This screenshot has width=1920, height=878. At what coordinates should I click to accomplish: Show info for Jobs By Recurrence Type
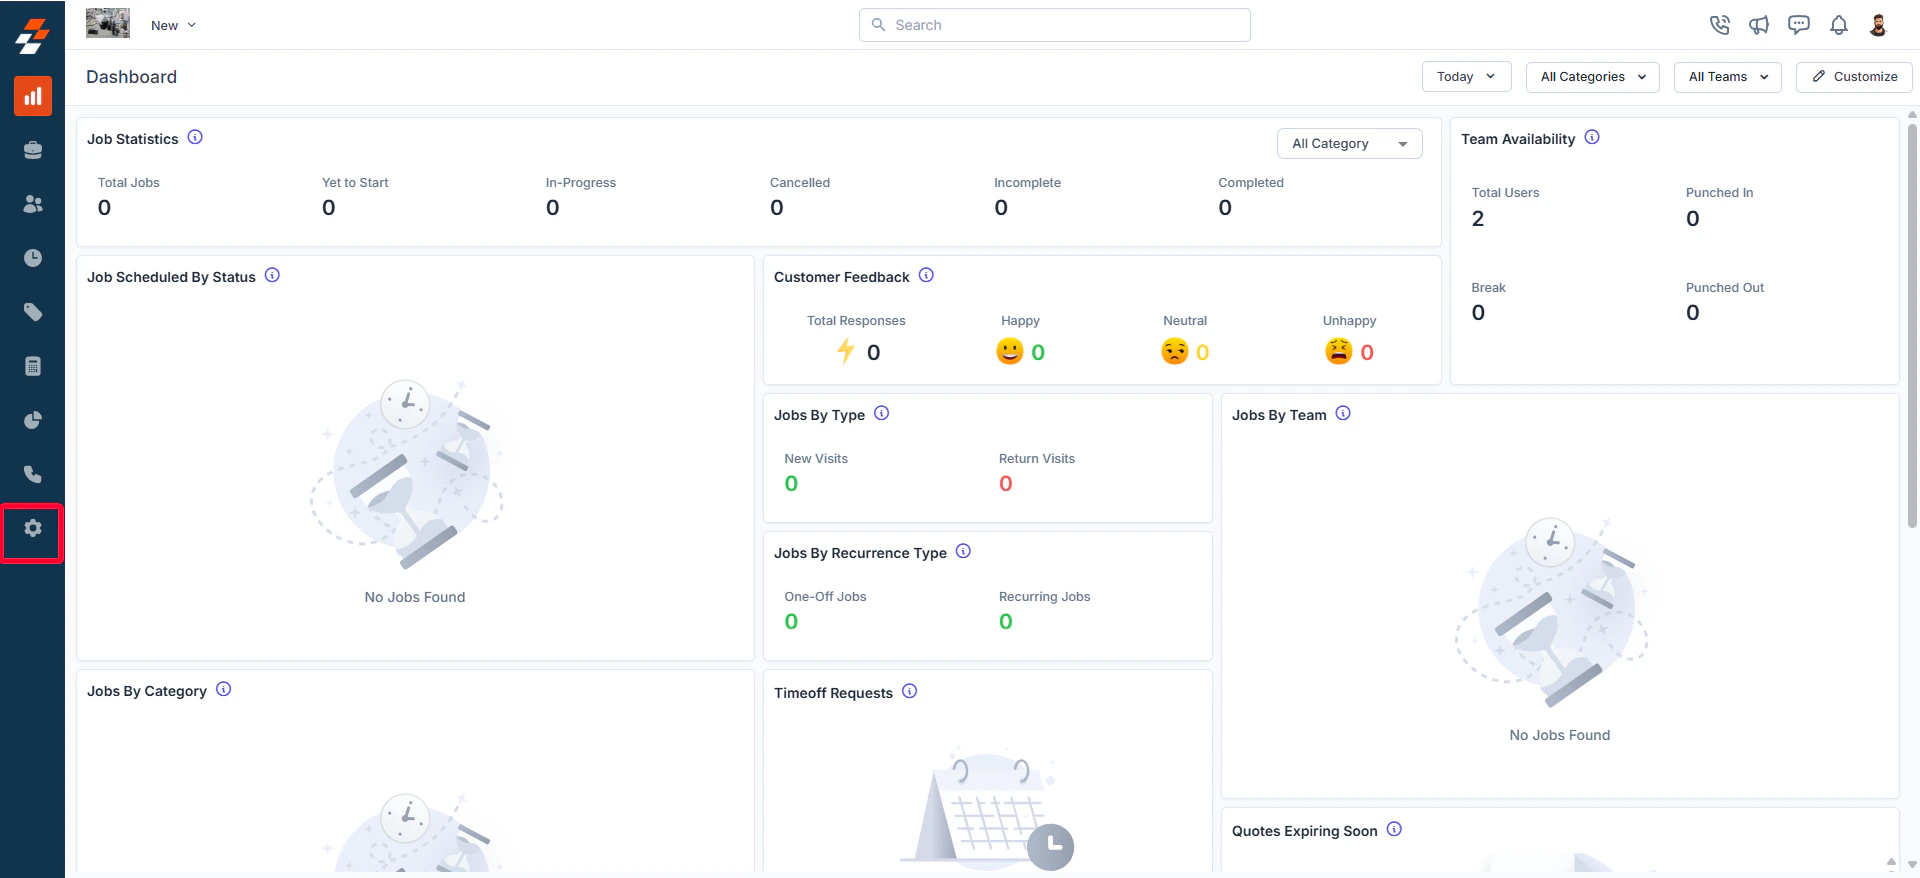point(963,551)
